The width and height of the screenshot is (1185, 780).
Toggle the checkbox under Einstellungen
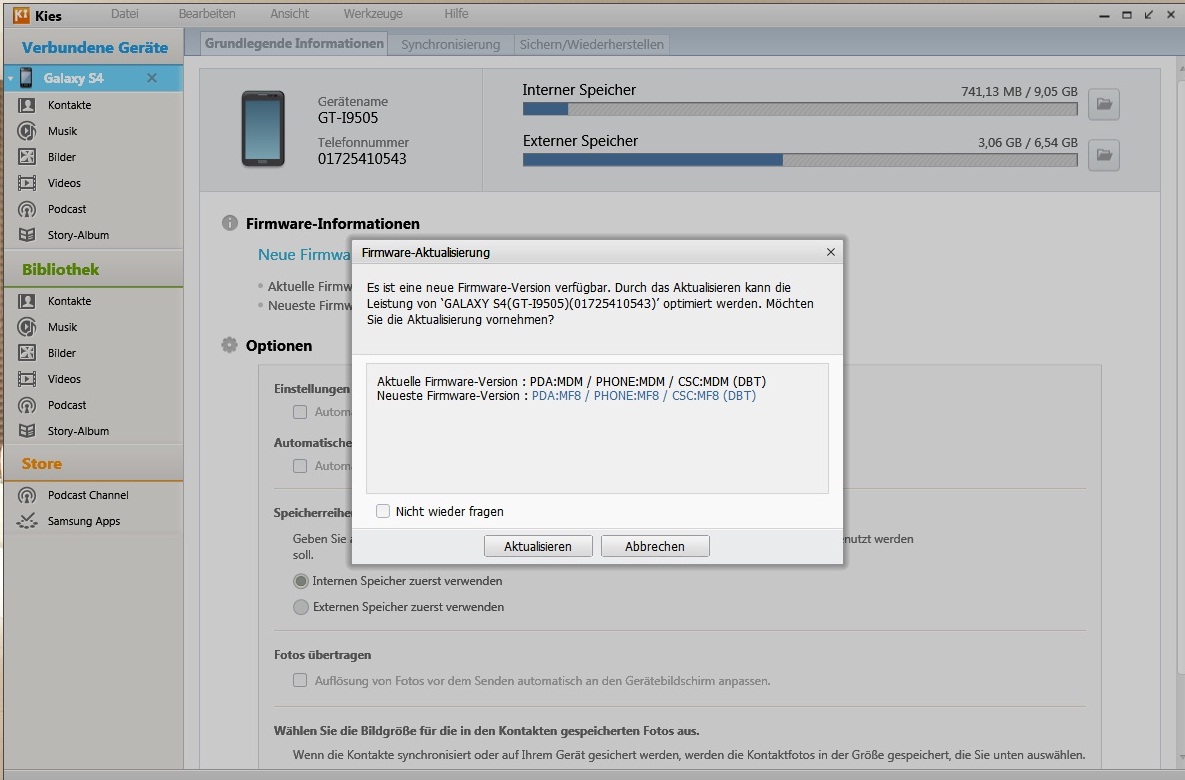tap(300, 412)
